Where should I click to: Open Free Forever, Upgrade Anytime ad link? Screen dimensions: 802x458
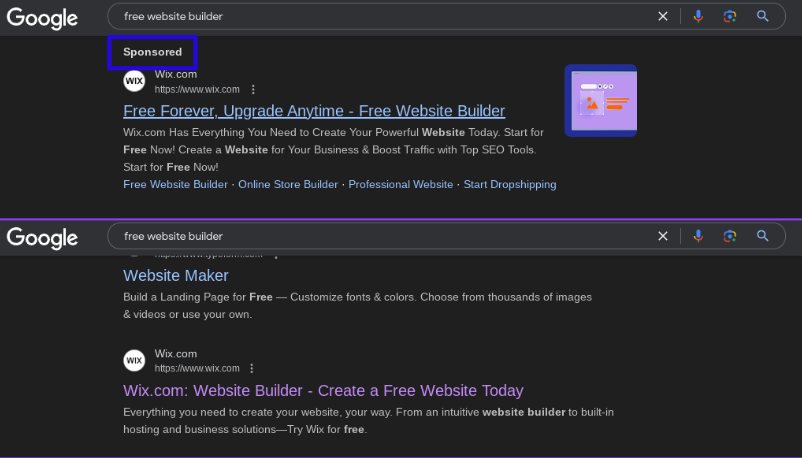click(314, 111)
